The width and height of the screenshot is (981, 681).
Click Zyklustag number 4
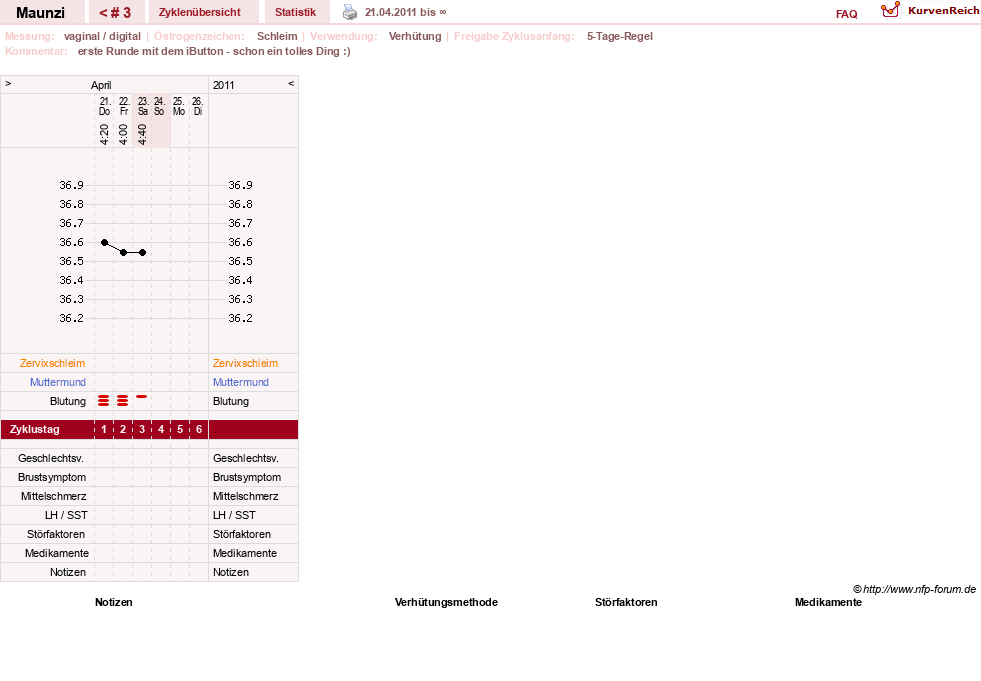pyautogui.click(x=161, y=429)
